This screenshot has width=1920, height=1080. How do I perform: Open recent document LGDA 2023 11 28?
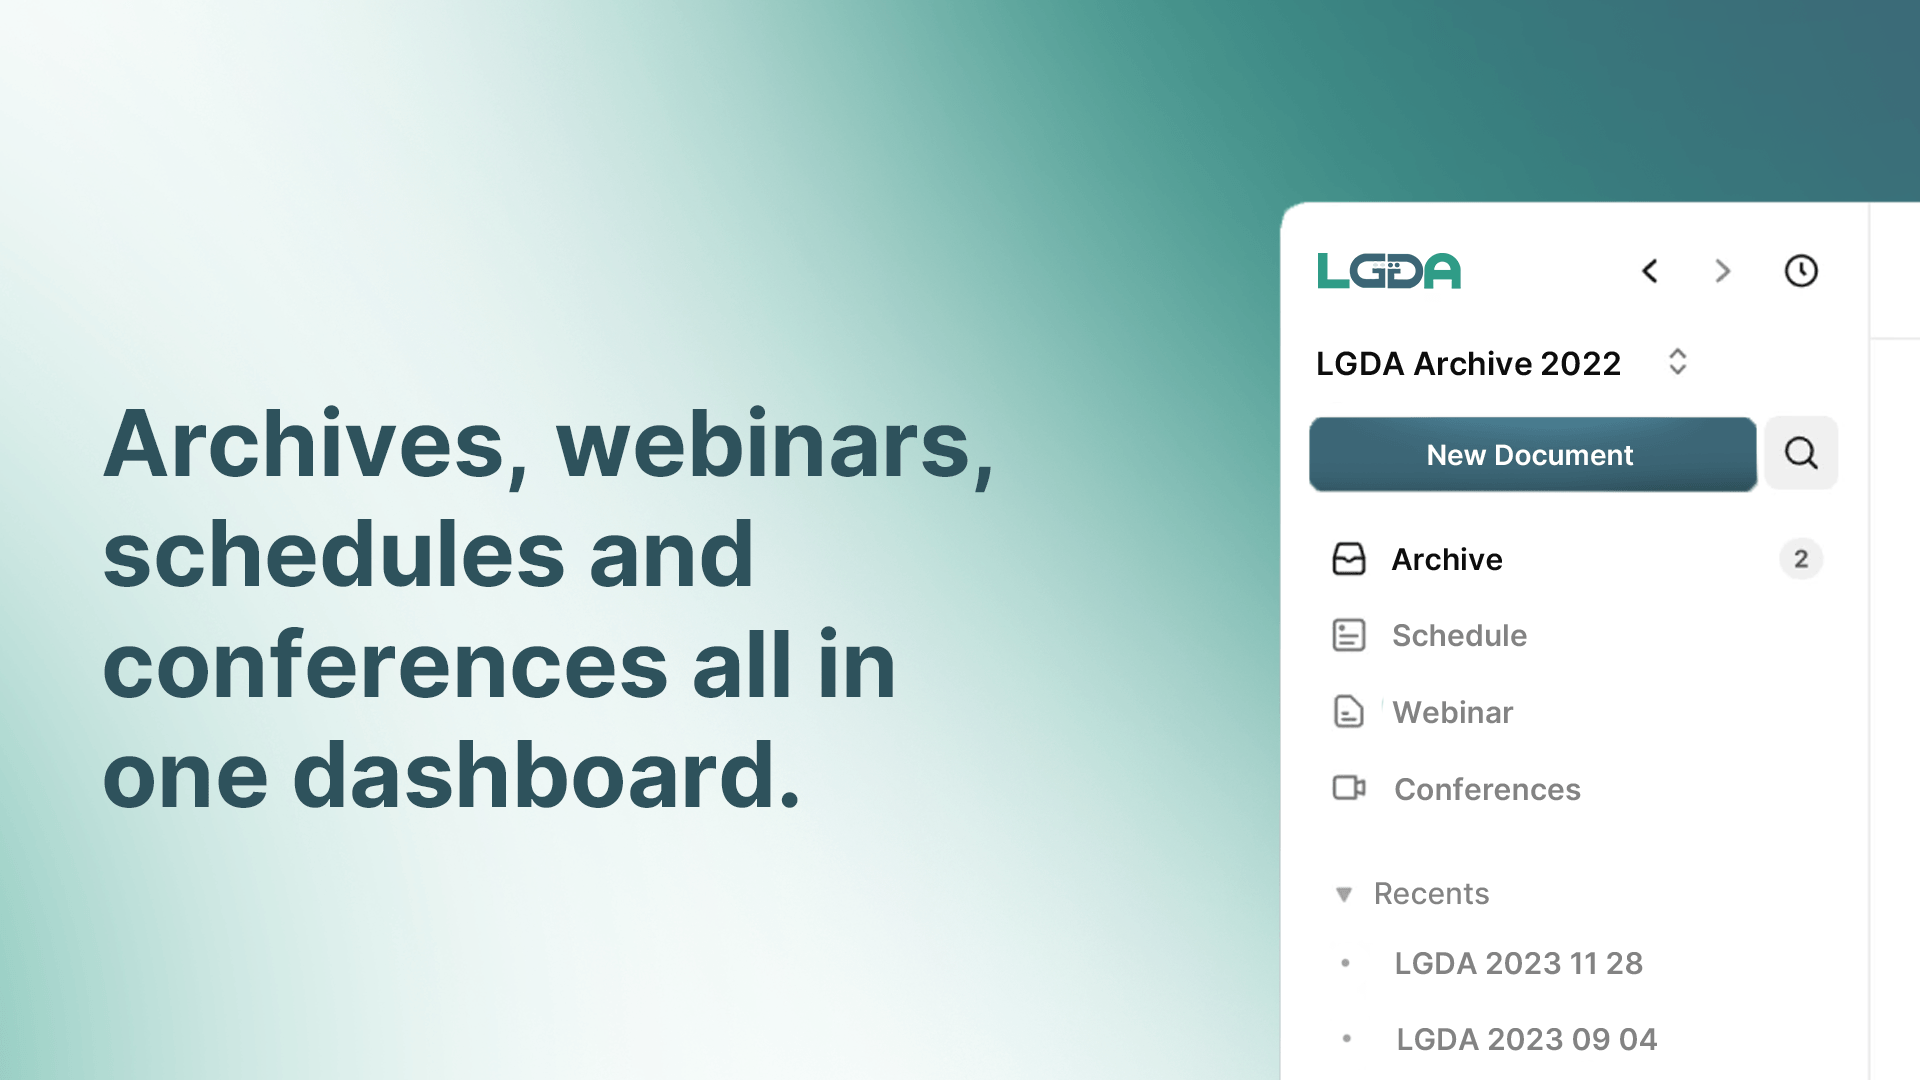pos(1518,963)
